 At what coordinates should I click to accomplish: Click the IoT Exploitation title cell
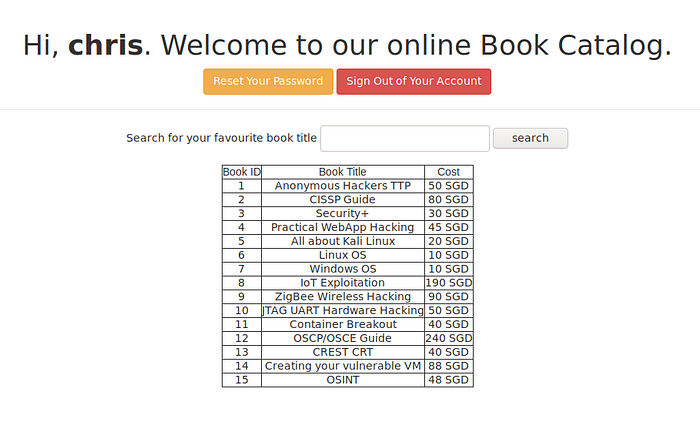(x=342, y=283)
